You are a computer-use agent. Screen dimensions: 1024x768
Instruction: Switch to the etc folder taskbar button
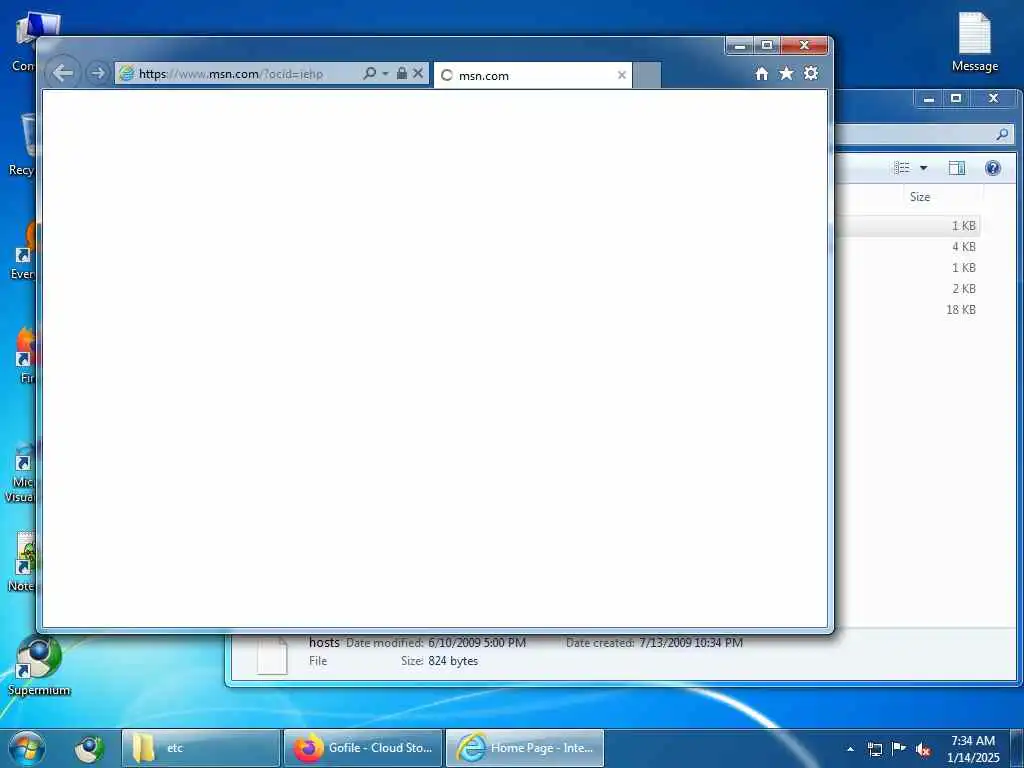pyautogui.click(x=200, y=748)
